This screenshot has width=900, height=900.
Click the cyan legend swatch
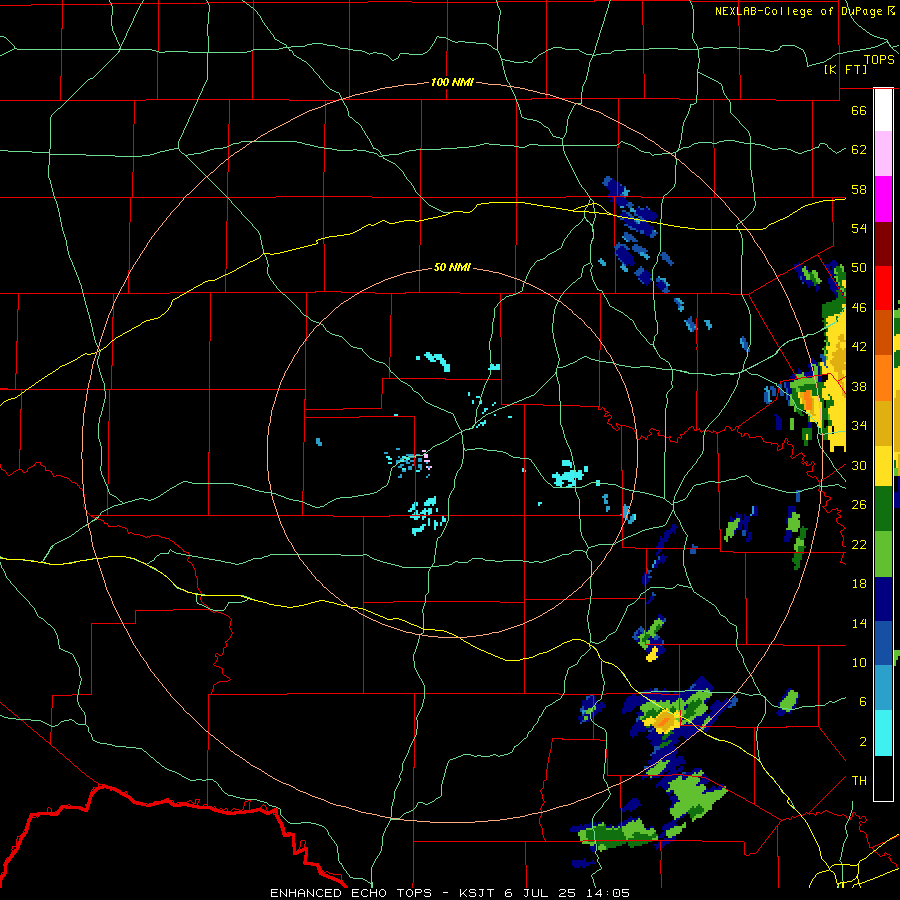[x=883, y=733]
